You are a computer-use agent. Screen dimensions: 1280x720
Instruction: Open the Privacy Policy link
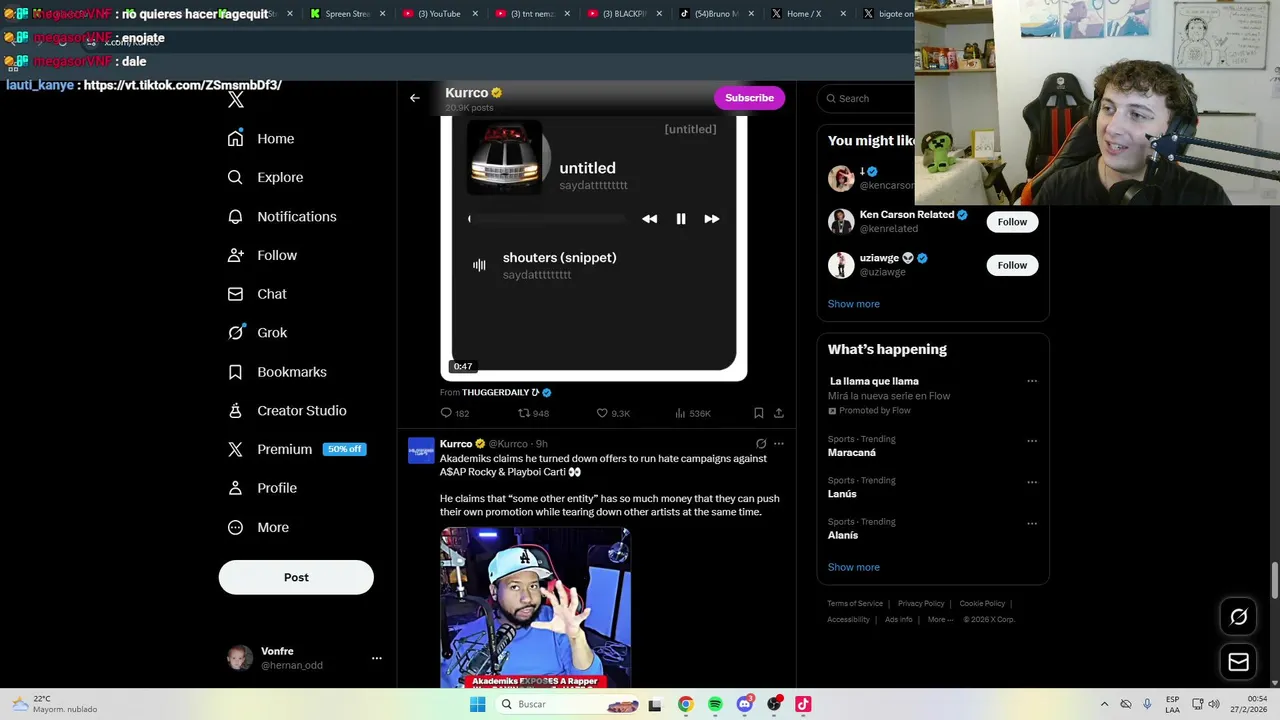(x=921, y=604)
